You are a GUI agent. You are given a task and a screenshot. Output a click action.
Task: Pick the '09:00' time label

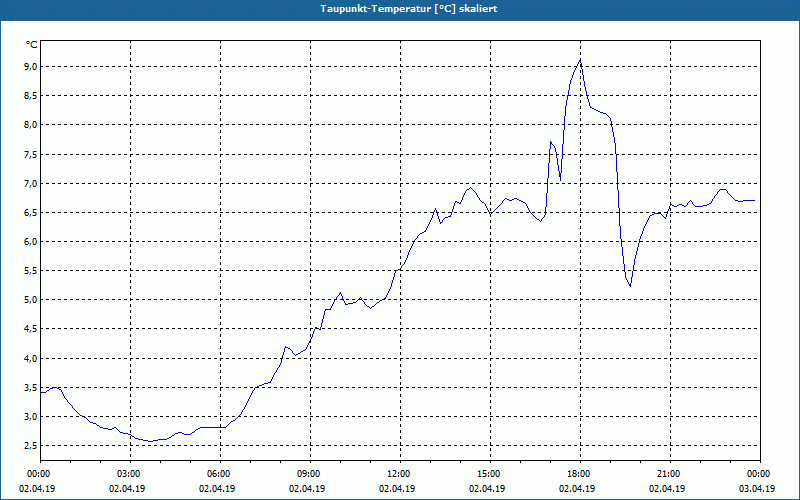pos(308,474)
